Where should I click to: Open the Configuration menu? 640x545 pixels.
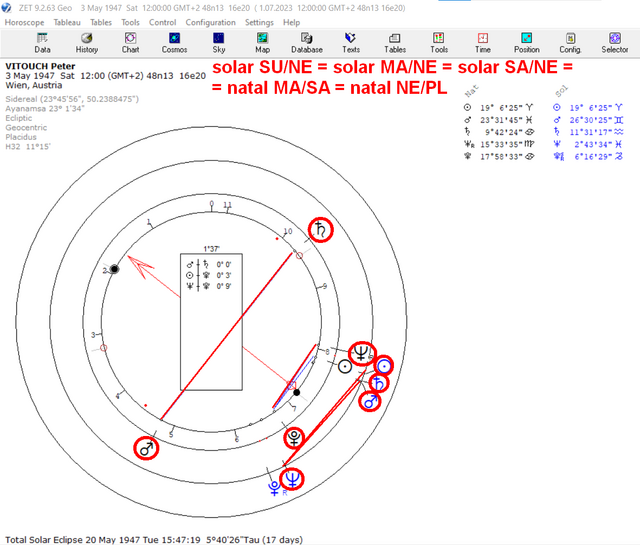pyautogui.click(x=210, y=22)
